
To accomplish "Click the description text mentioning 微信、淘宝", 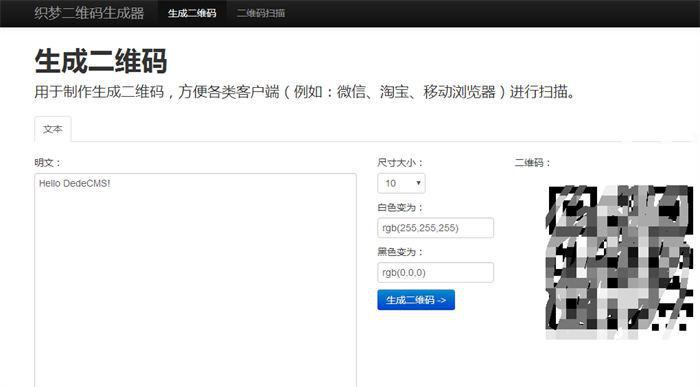I will coord(304,92).
